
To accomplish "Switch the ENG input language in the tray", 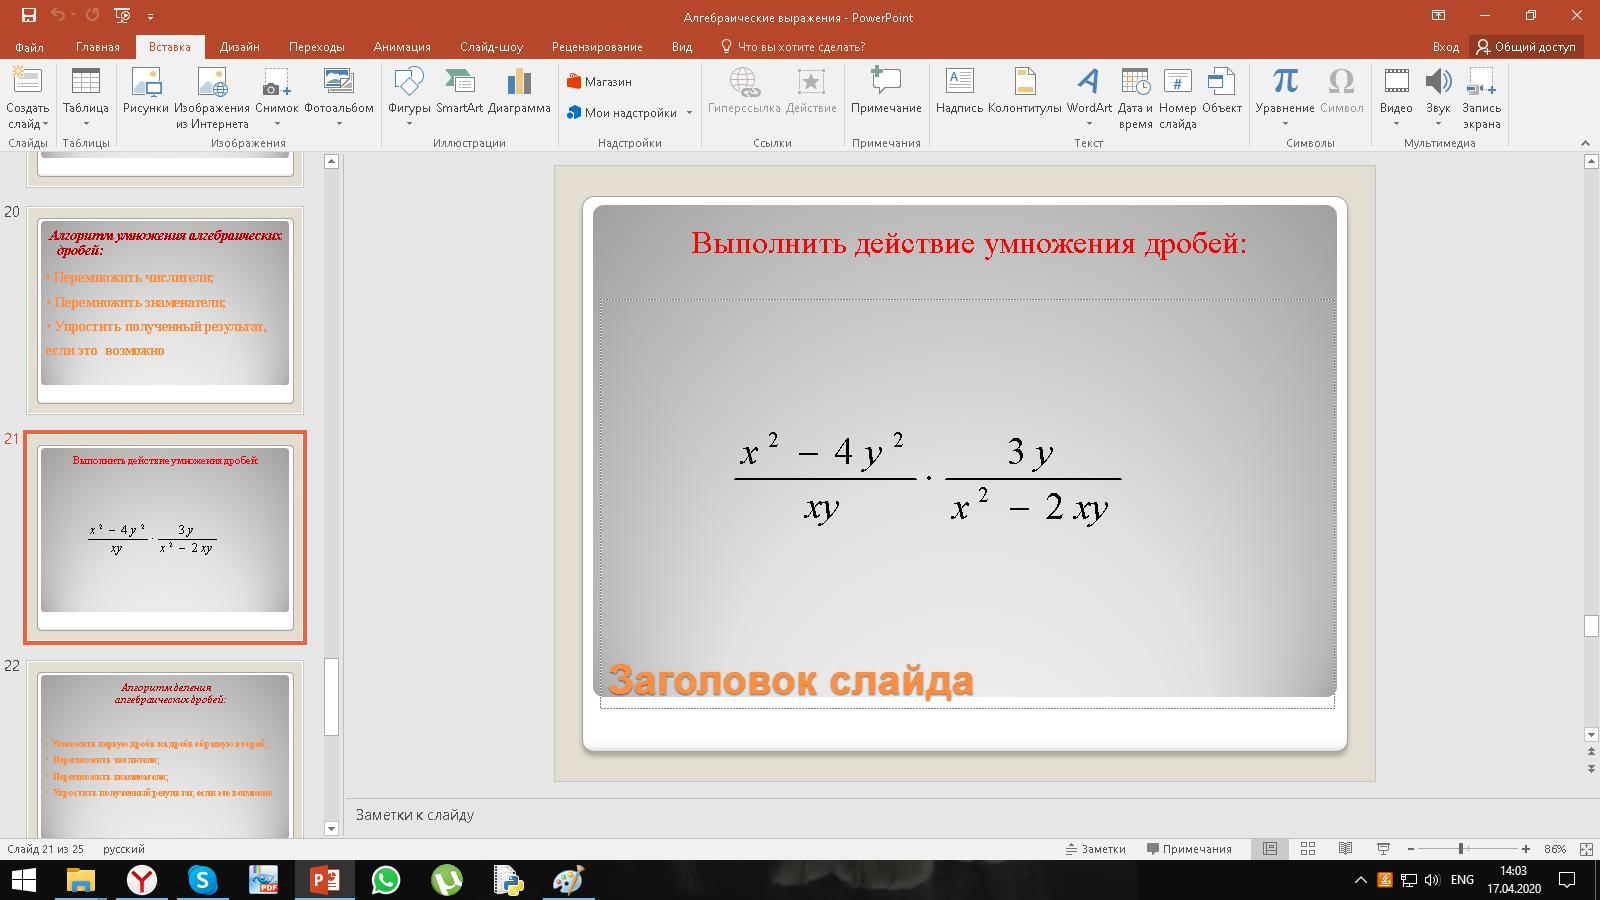I will click(x=1462, y=880).
